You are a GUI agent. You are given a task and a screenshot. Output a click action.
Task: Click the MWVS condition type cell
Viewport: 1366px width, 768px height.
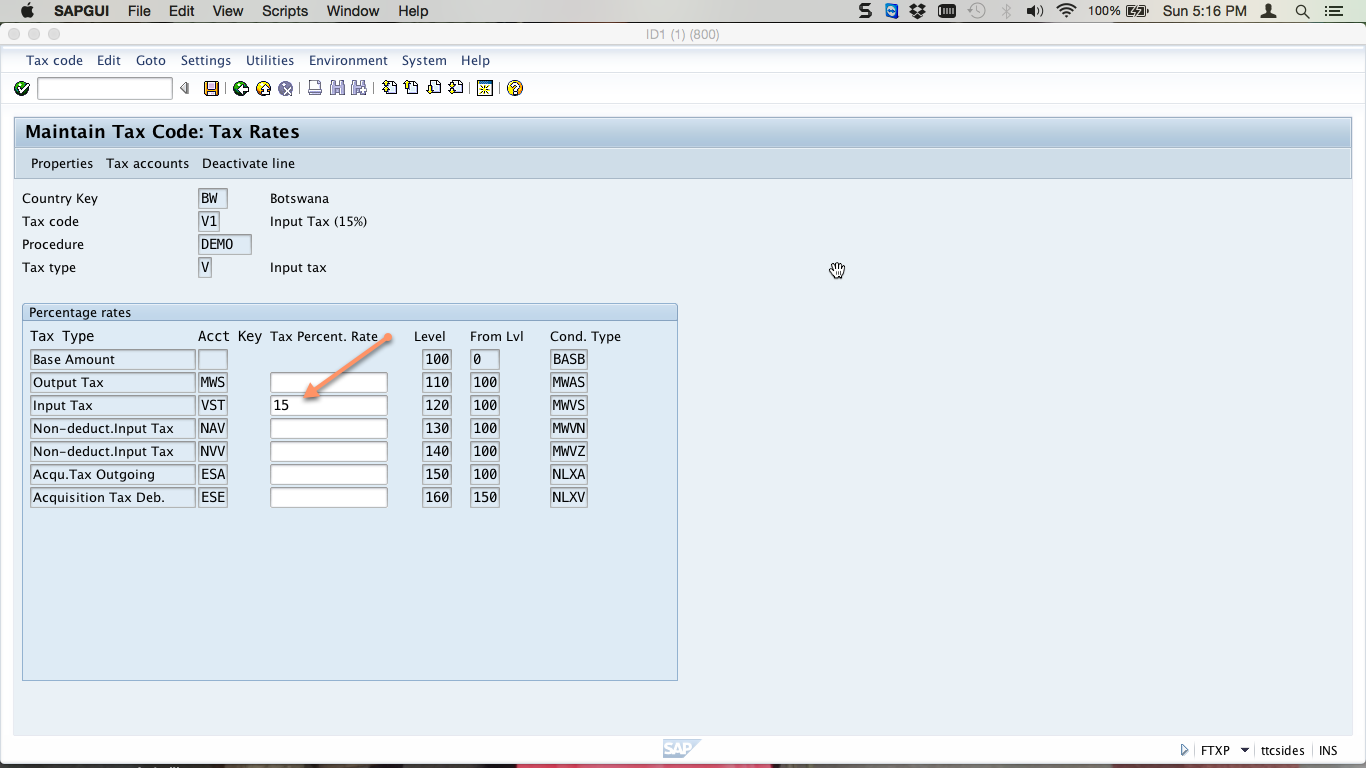click(569, 405)
